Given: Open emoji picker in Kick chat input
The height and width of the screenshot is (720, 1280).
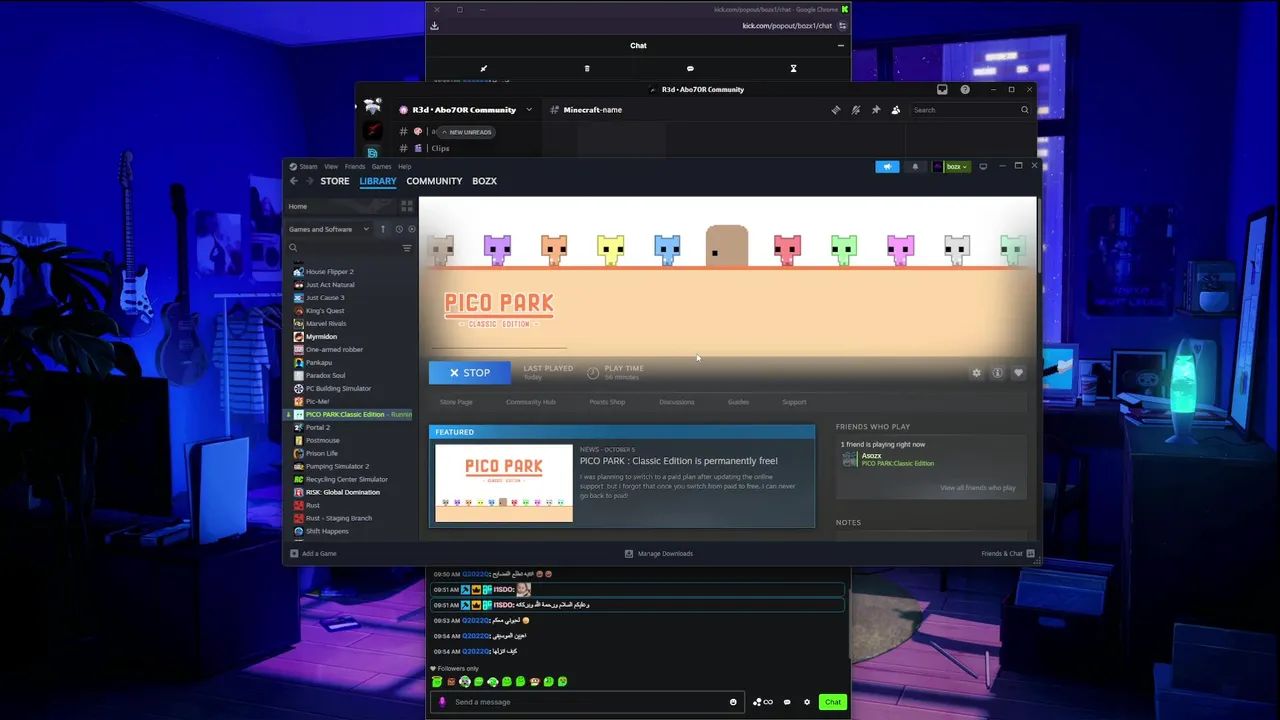Looking at the screenshot, I should click(733, 702).
